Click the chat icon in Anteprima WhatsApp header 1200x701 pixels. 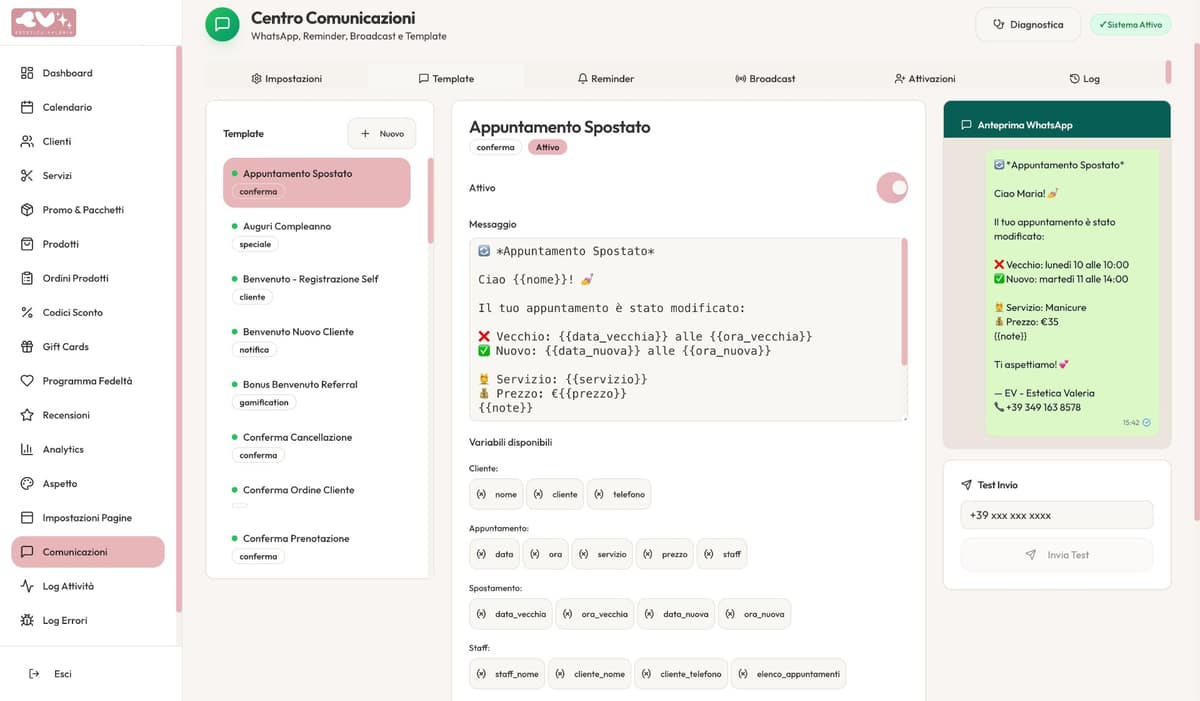click(x=966, y=125)
